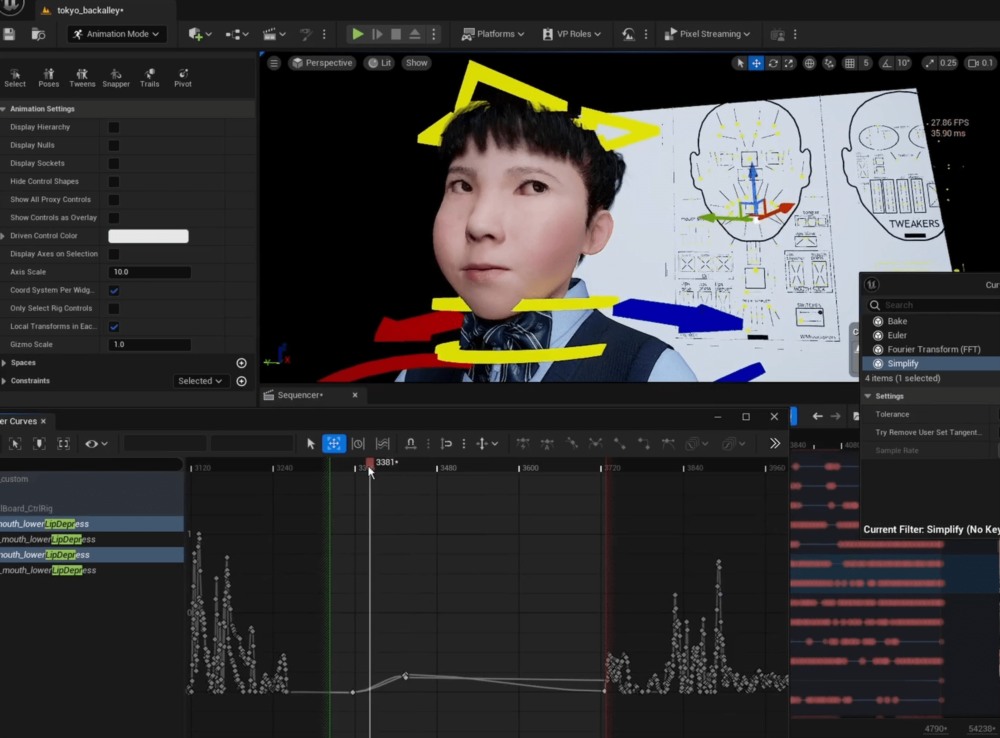Image resolution: width=1000 pixels, height=738 pixels.
Task: Activate the viewport rotate gizmo icon
Action: coord(773,63)
